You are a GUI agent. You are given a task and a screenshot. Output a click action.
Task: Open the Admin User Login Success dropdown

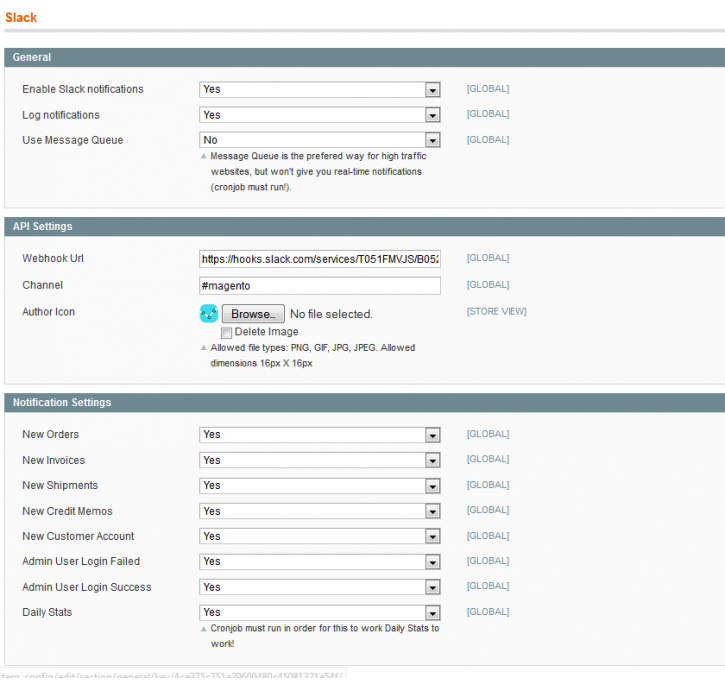(319, 587)
